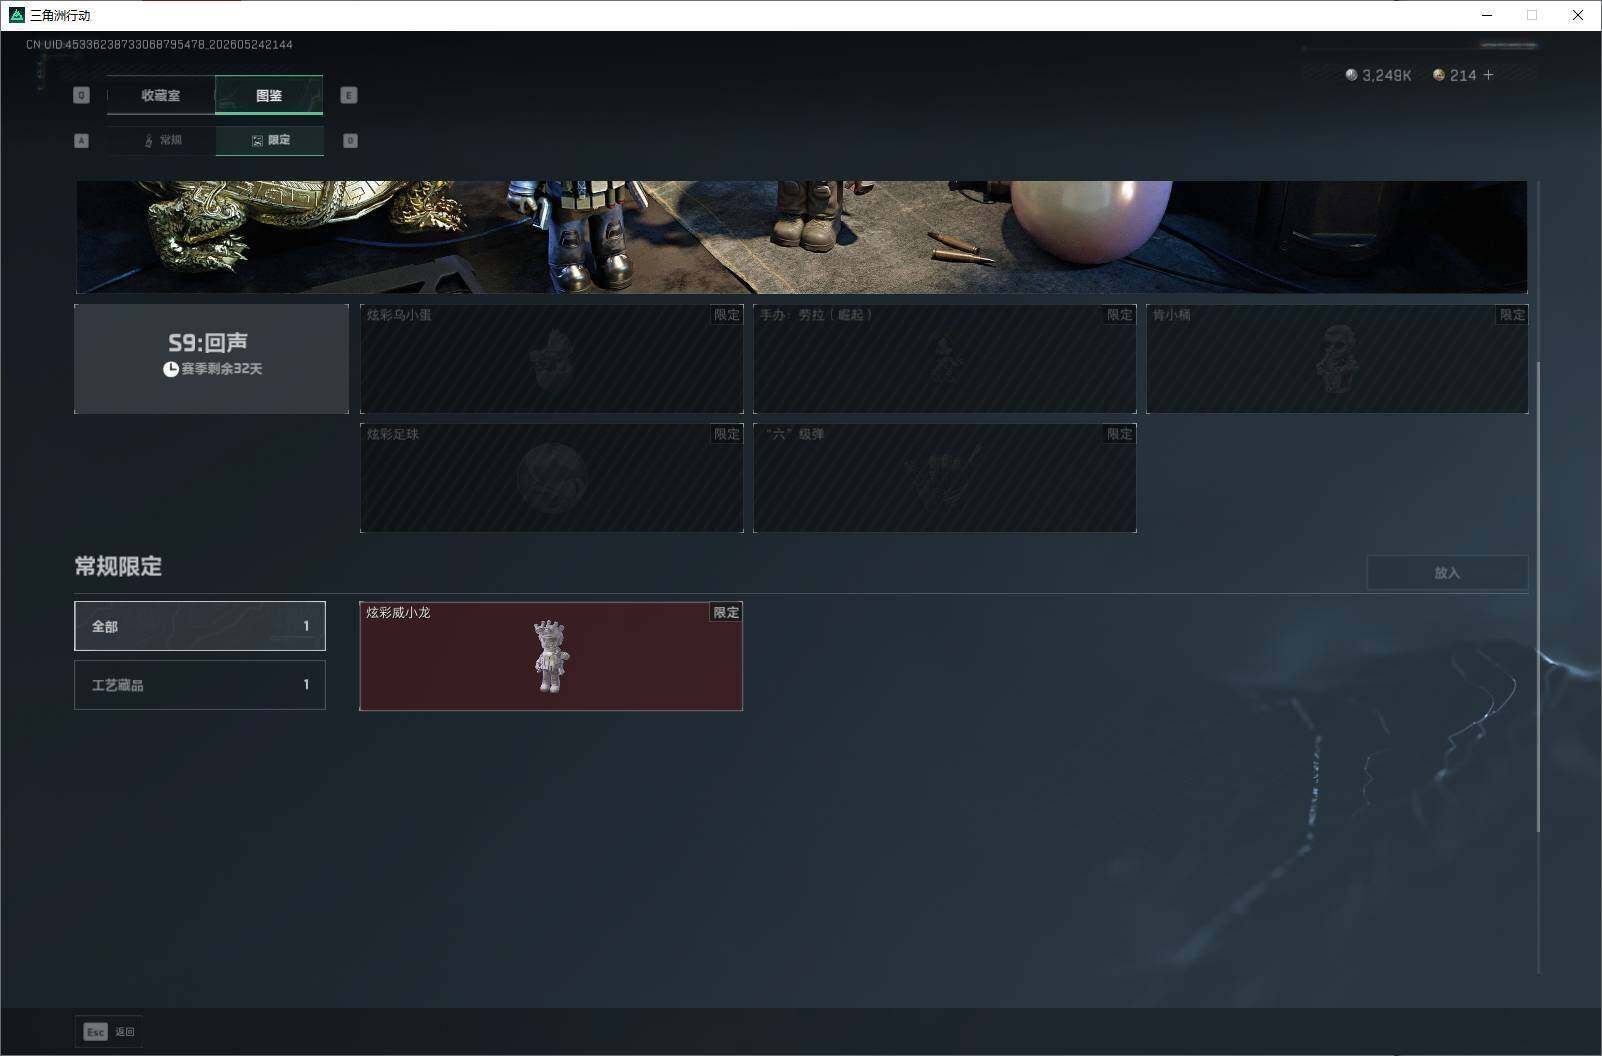Click the 三角洲行动 app icon in title bar

tap(16, 15)
